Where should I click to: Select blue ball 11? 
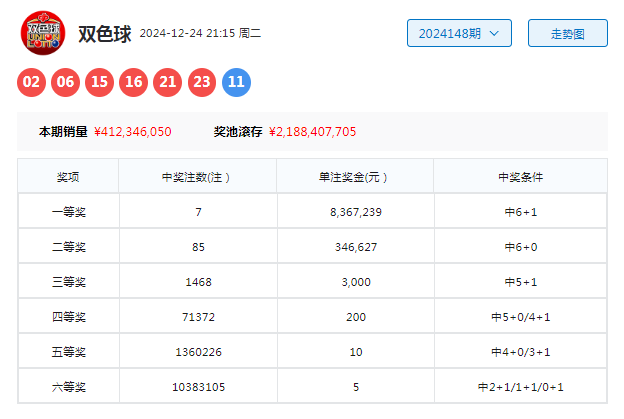pyautogui.click(x=236, y=82)
